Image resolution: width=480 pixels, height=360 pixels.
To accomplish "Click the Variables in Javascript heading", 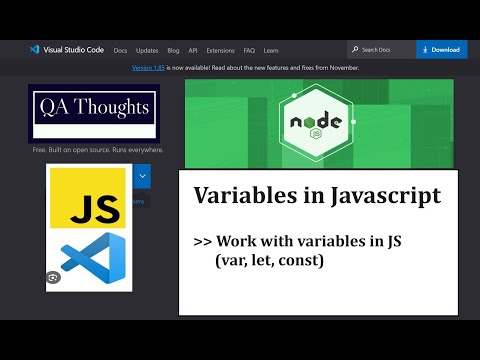I will 317,196.
